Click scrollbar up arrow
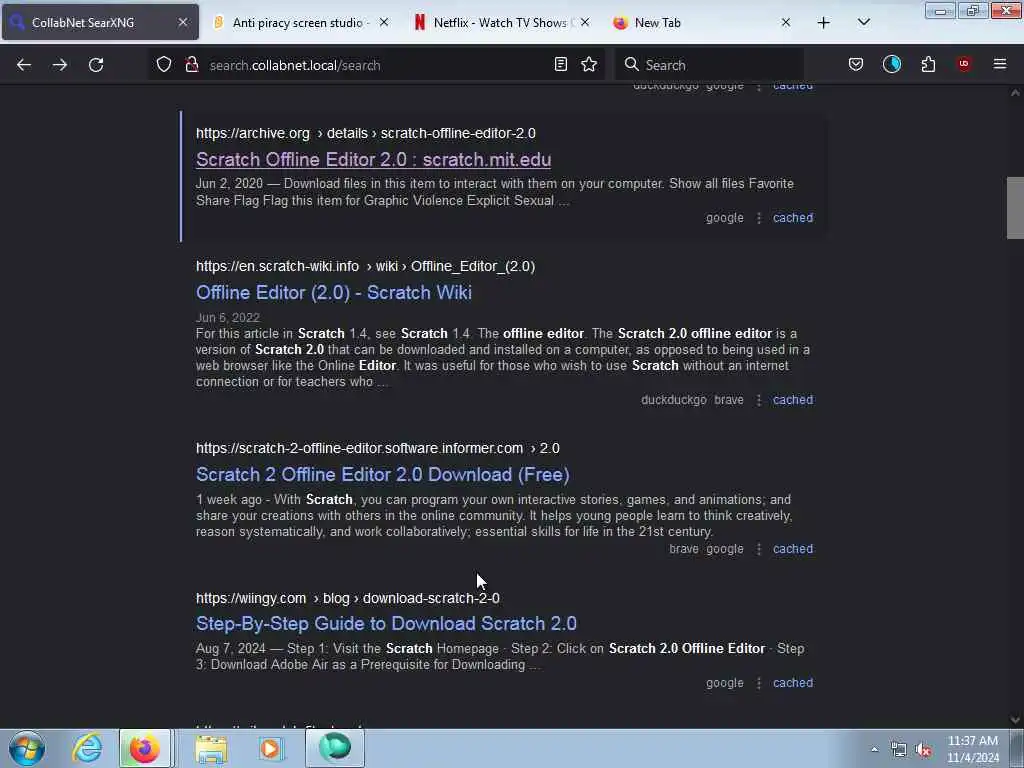1024x768 pixels. pyautogui.click(x=1015, y=93)
